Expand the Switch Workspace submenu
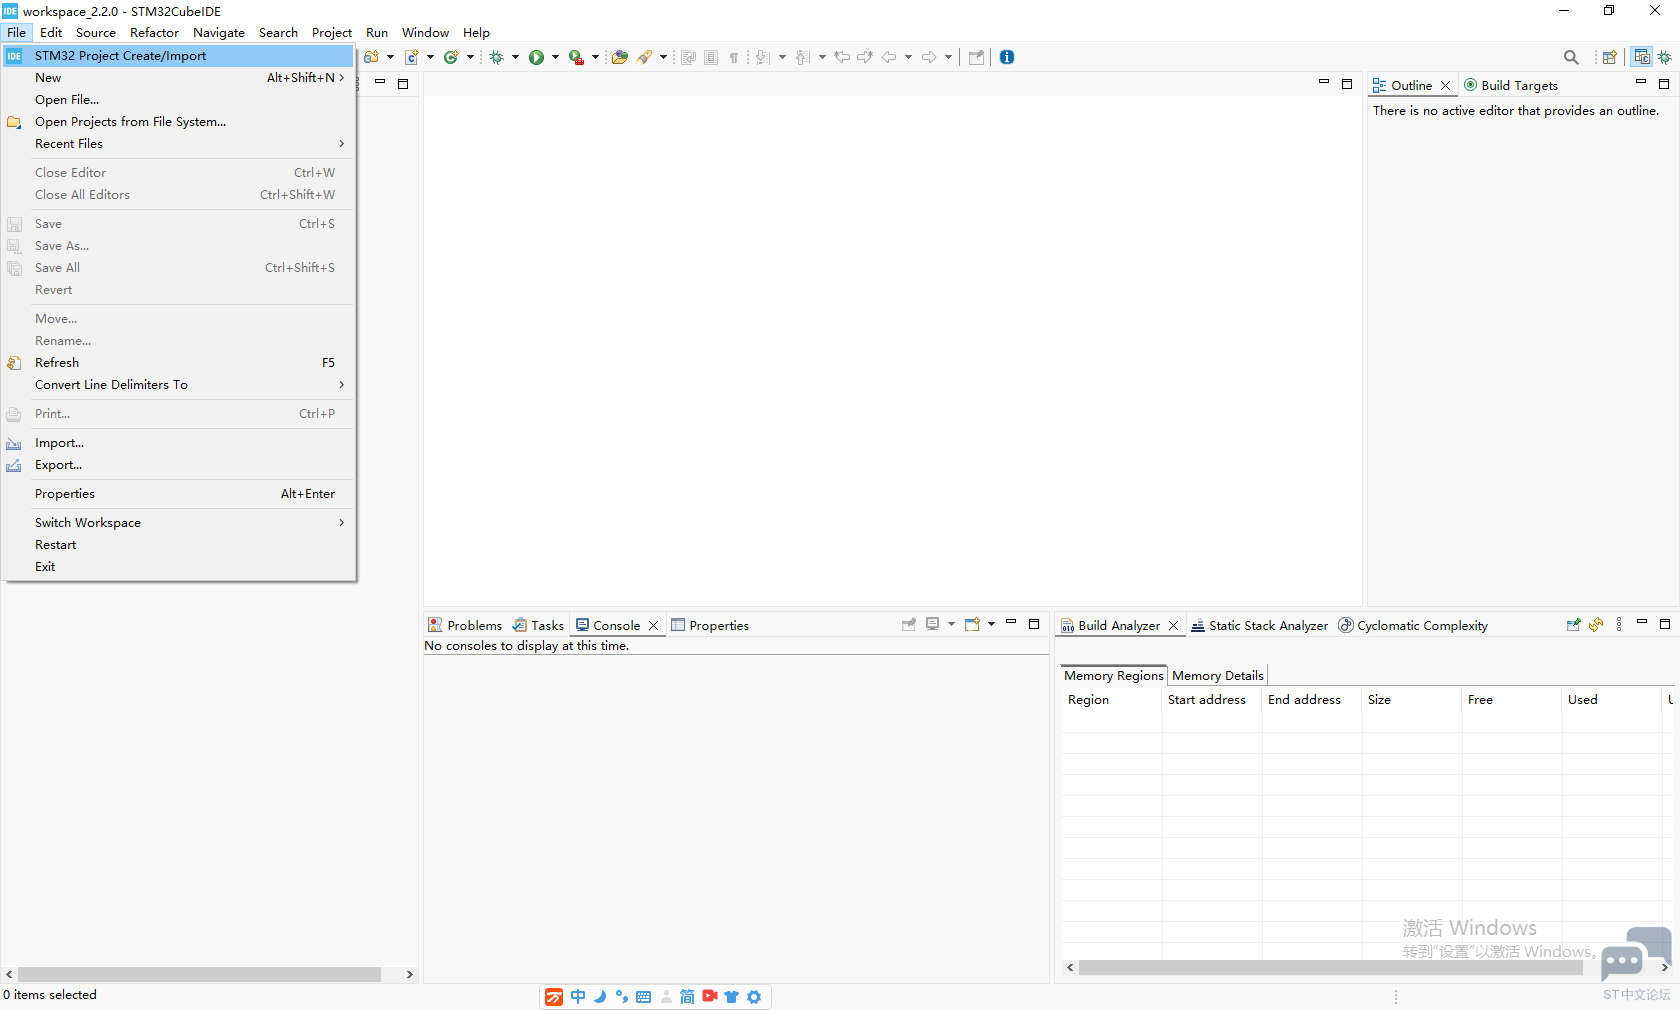1680x1010 pixels. pos(178,522)
